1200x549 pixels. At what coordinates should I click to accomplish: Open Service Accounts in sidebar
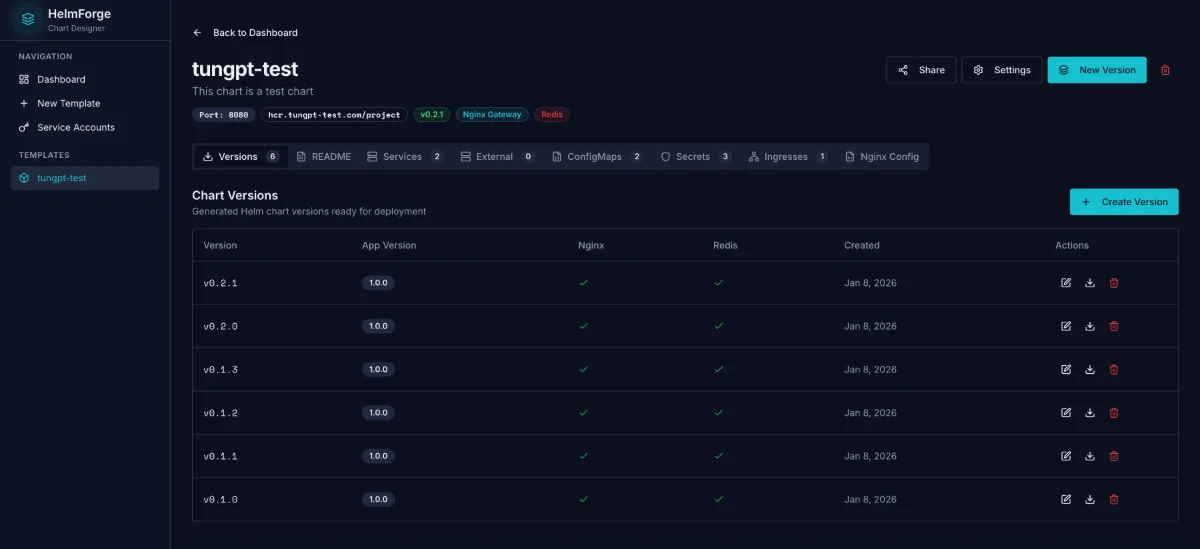[85, 127]
